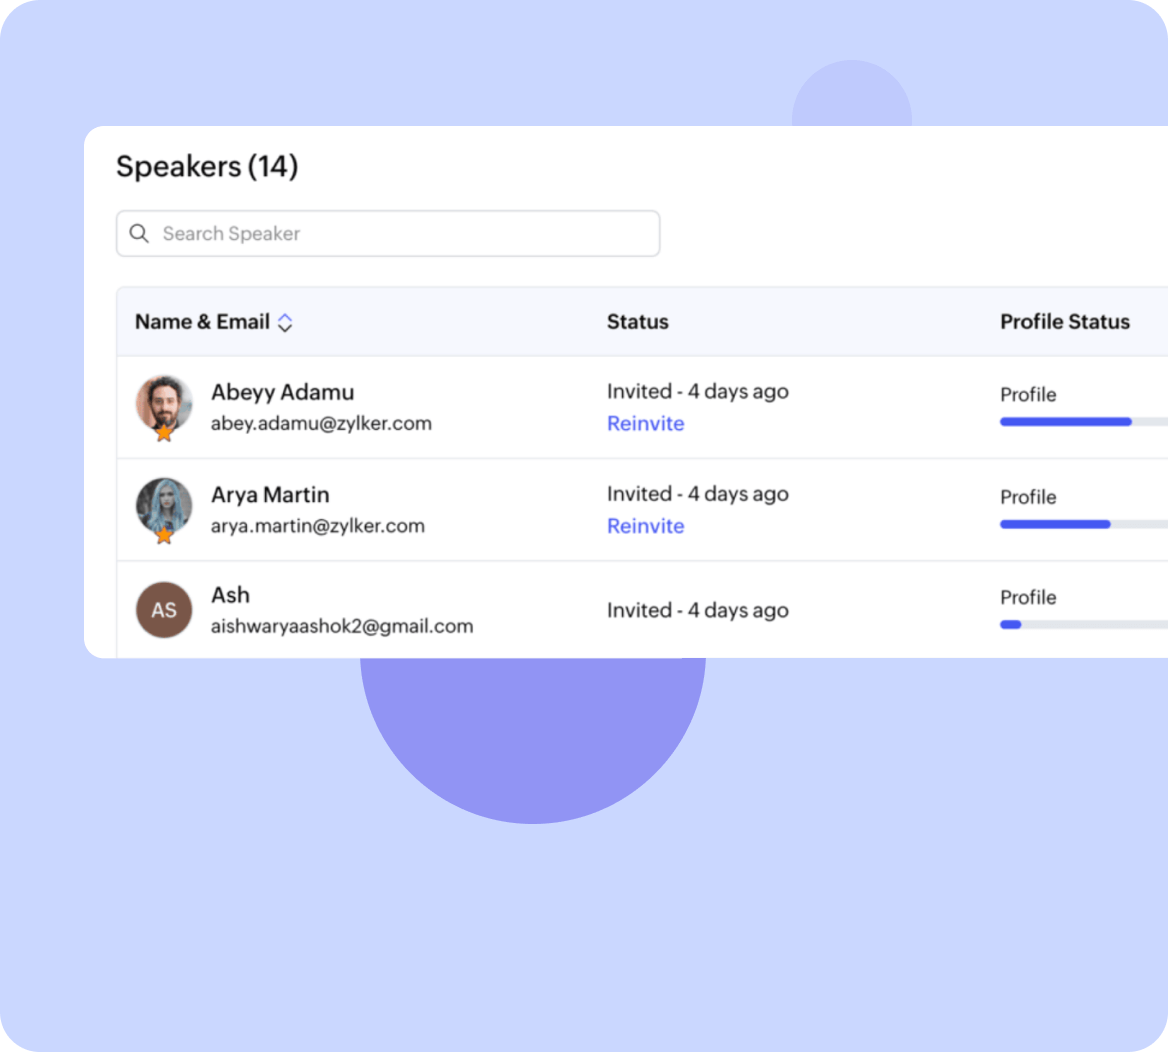This screenshot has height=1052, width=1168.
Task: Click the star badge on Arya Martin's avatar
Action: (164, 539)
